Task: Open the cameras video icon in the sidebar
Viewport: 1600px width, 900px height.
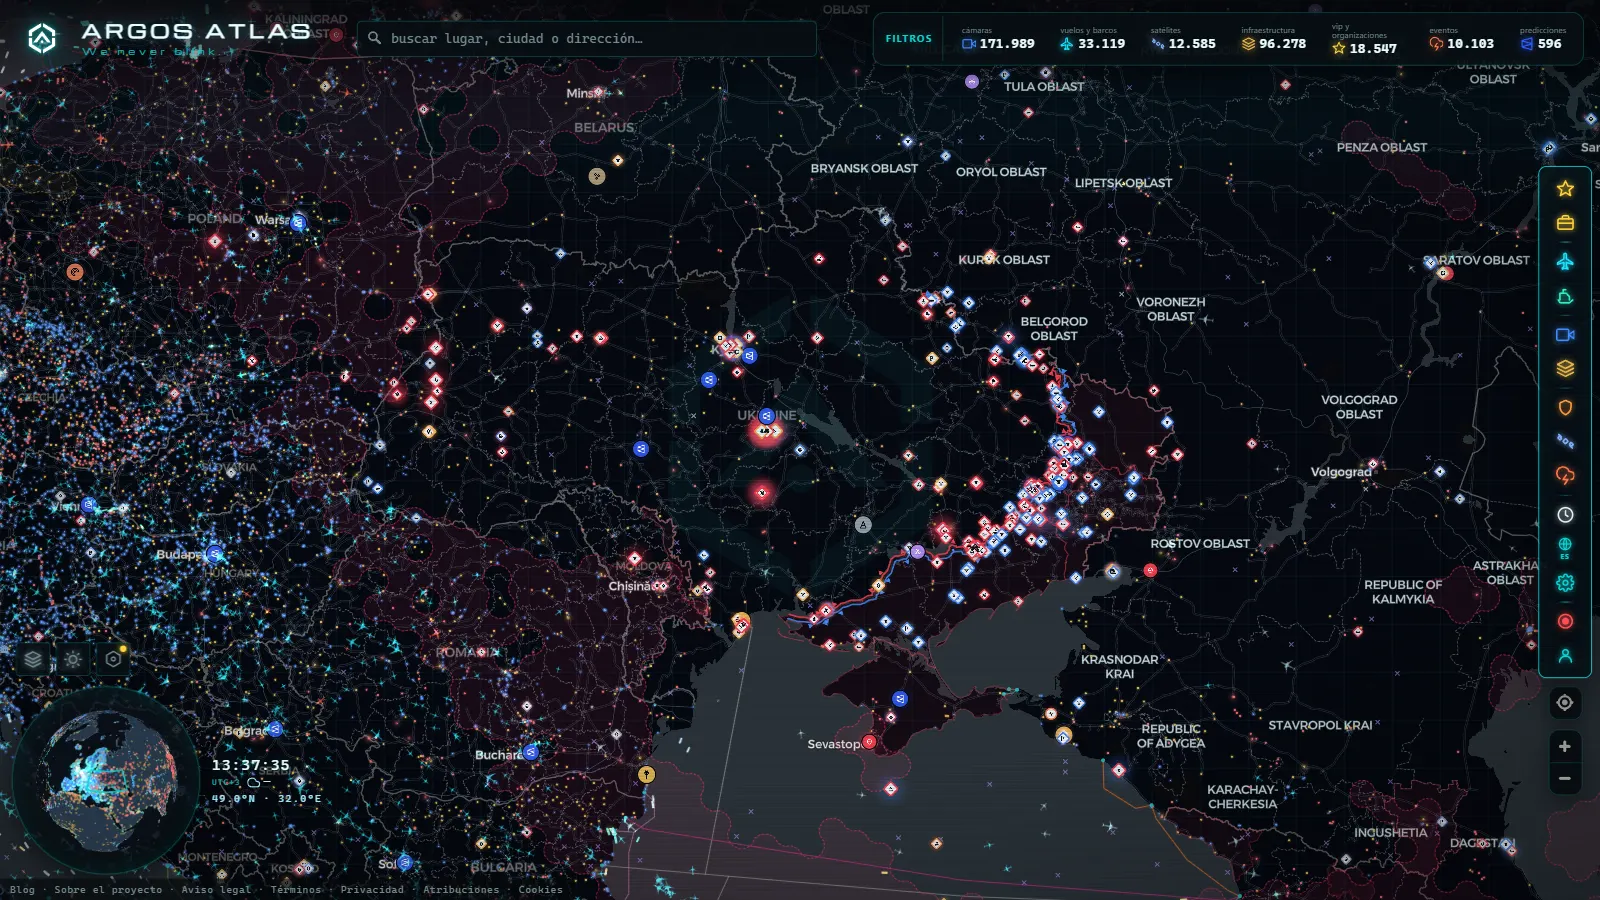Action: pos(1565,334)
